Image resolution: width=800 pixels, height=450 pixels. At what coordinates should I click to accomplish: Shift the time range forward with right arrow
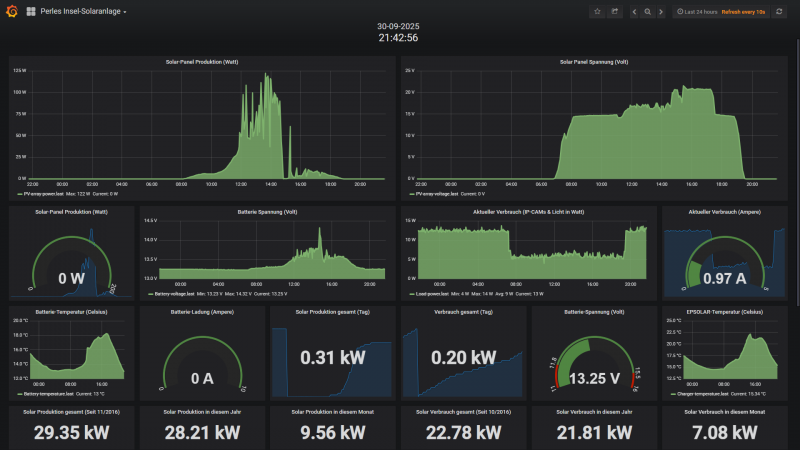[x=661, y=12]
